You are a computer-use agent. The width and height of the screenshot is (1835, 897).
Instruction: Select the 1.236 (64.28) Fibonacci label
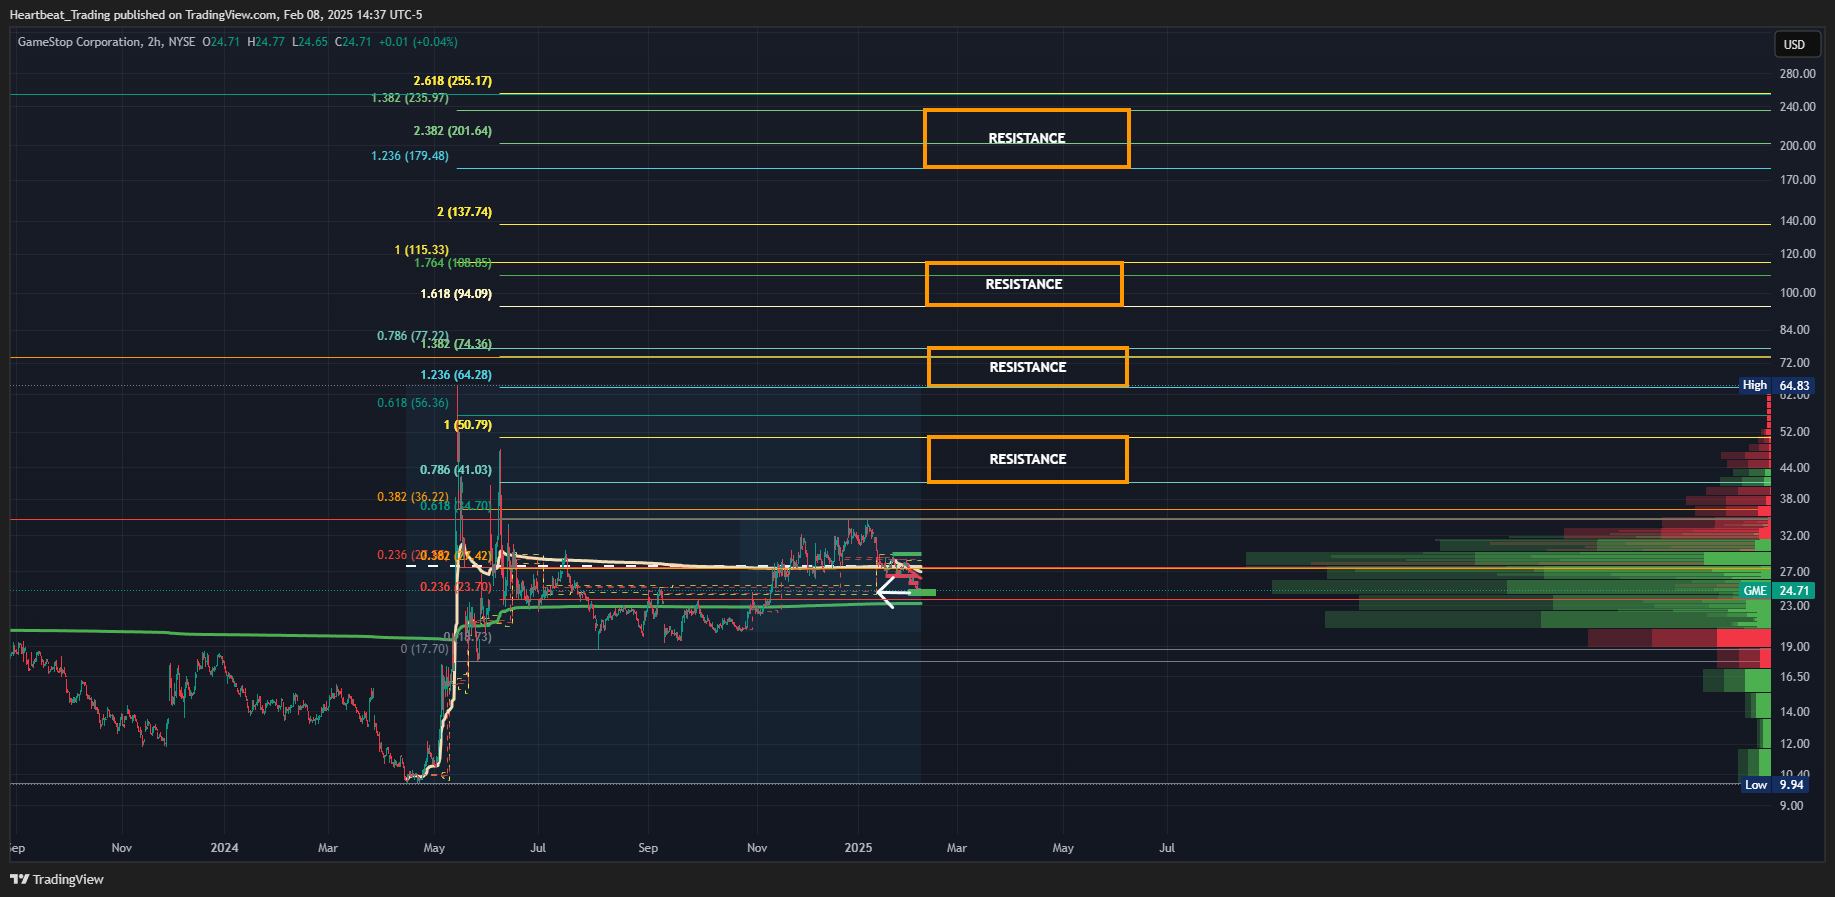click(456, 375)
